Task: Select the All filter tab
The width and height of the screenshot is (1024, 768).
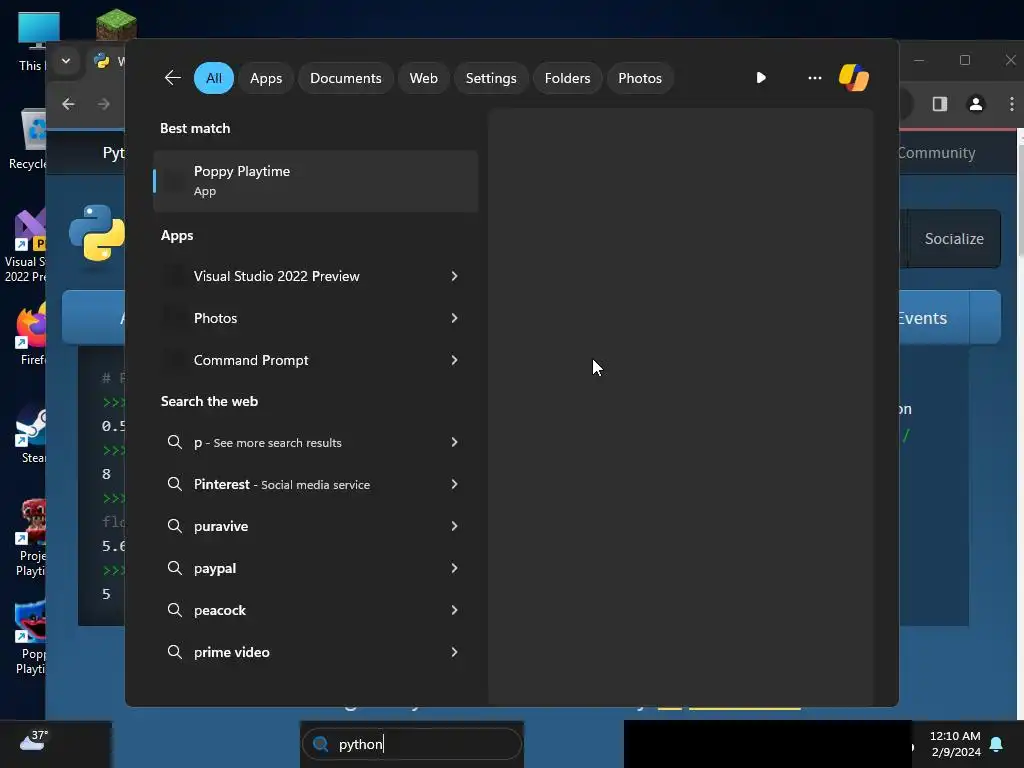Action: (214, 78)
